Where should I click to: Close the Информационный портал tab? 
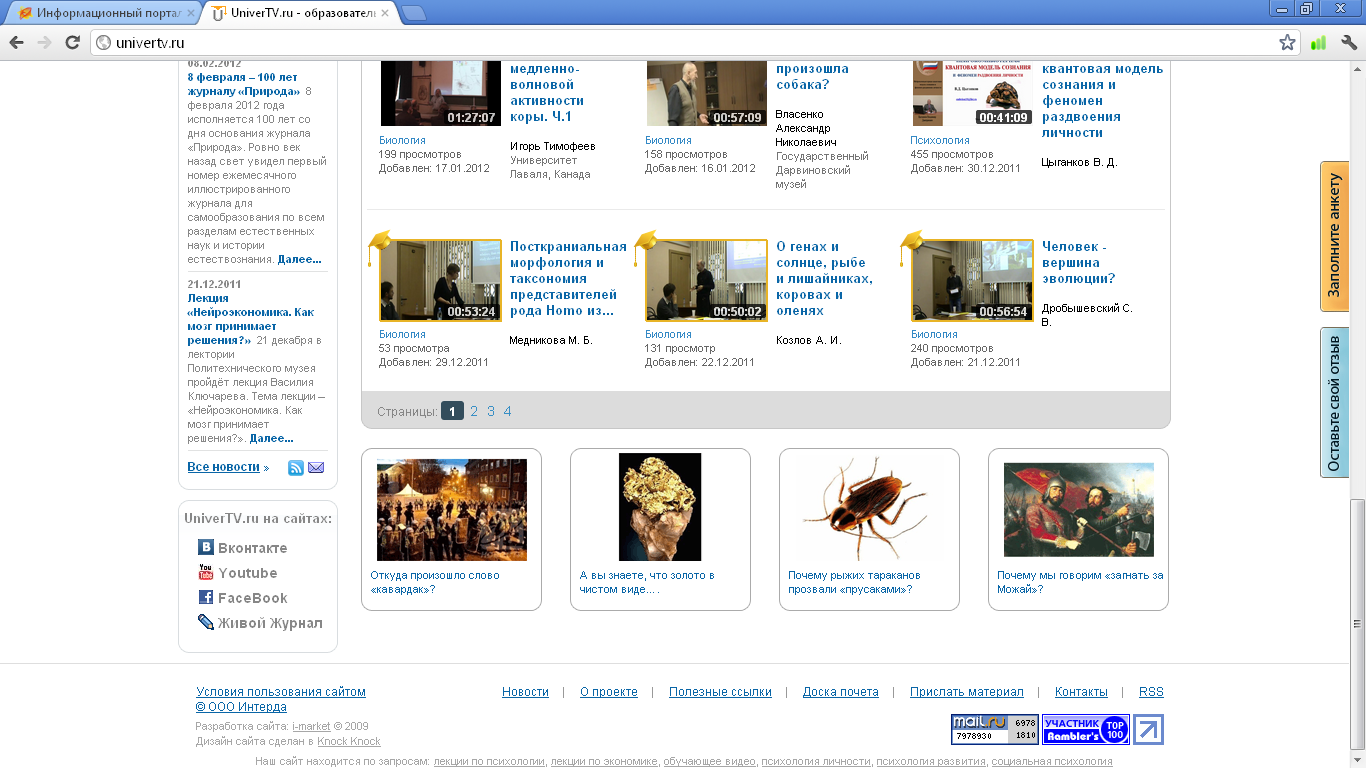(190, 13)
